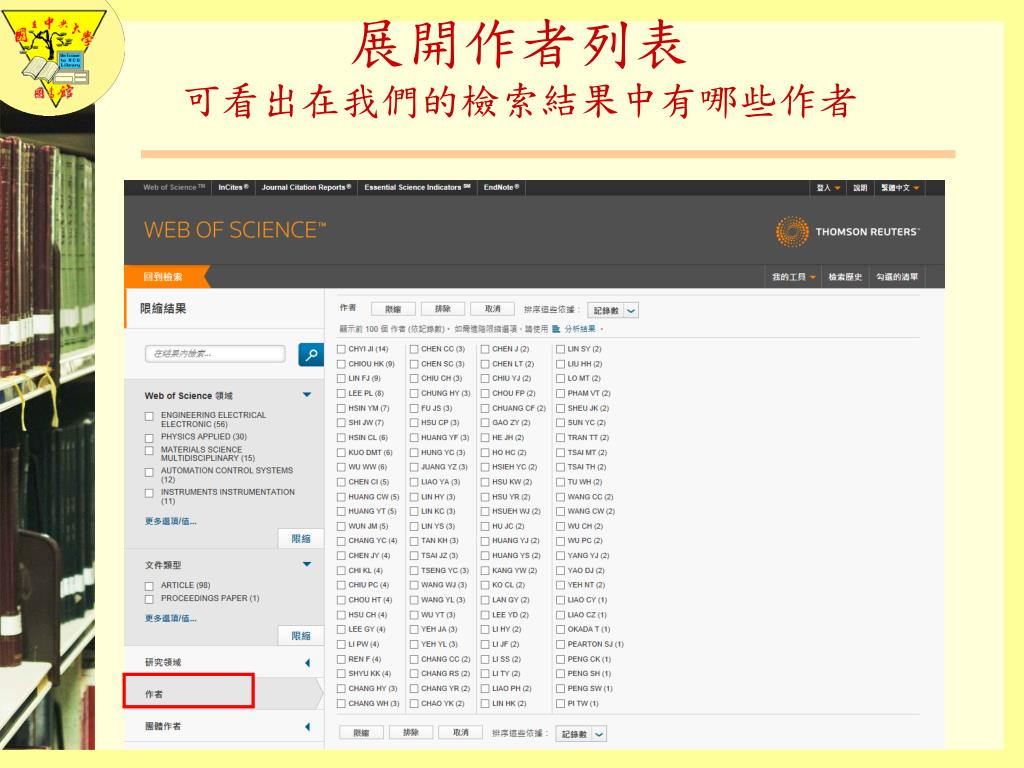Check PROCEEDINGS PAPER (1) checkbox

pos(149,599)
